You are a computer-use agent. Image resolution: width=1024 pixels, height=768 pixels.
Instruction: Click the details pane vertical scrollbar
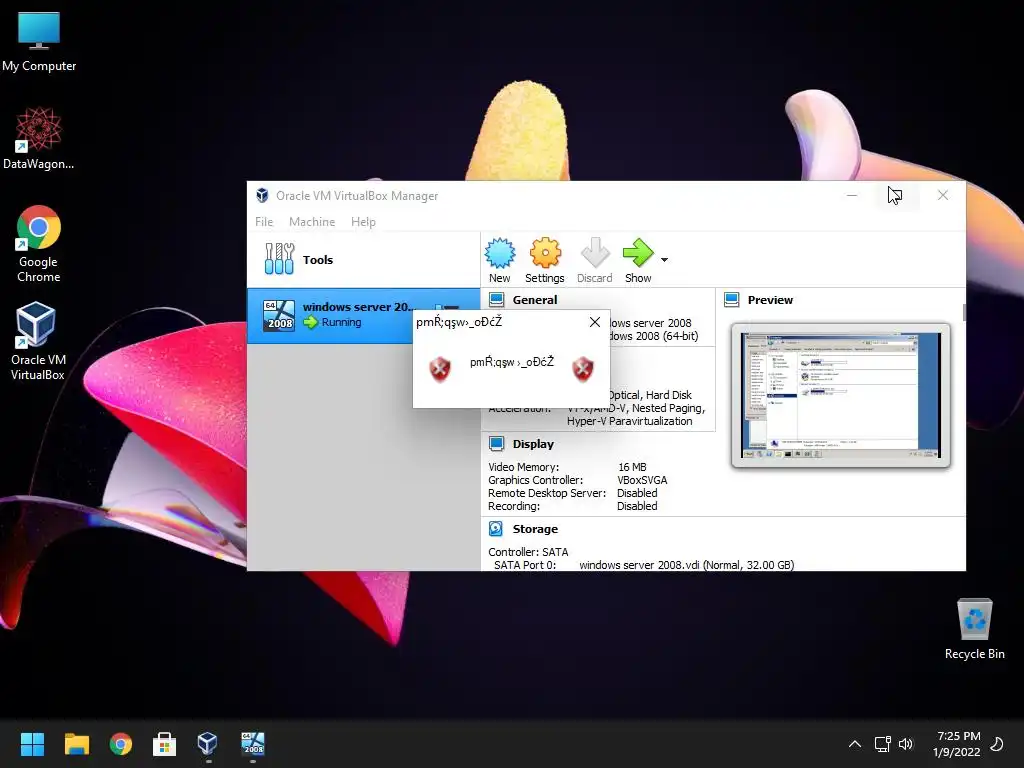pos(963,313)
